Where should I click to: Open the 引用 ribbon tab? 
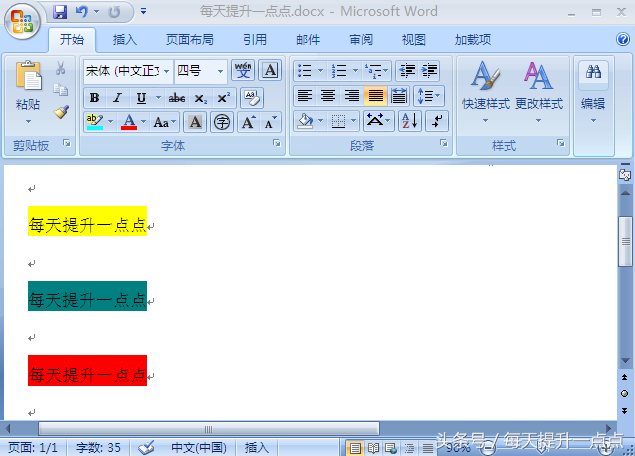[255, 40]
